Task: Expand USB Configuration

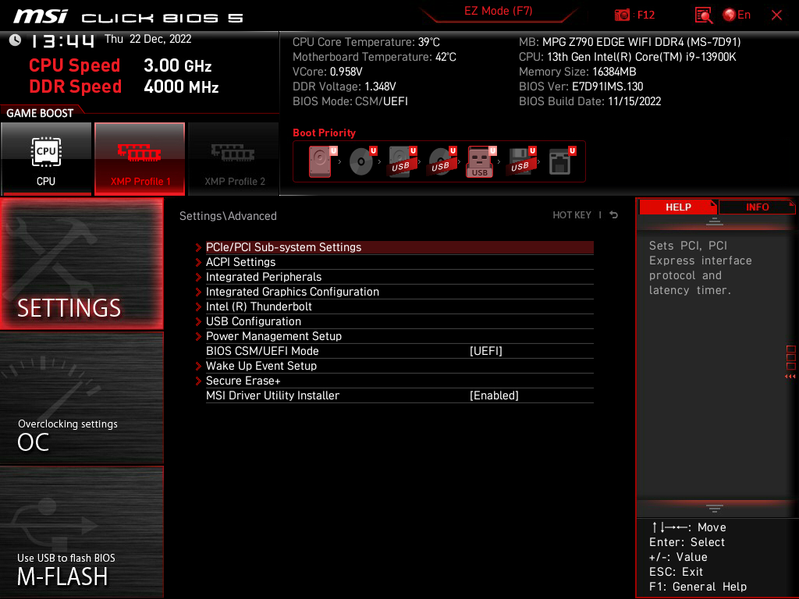Action: point(400,321)
